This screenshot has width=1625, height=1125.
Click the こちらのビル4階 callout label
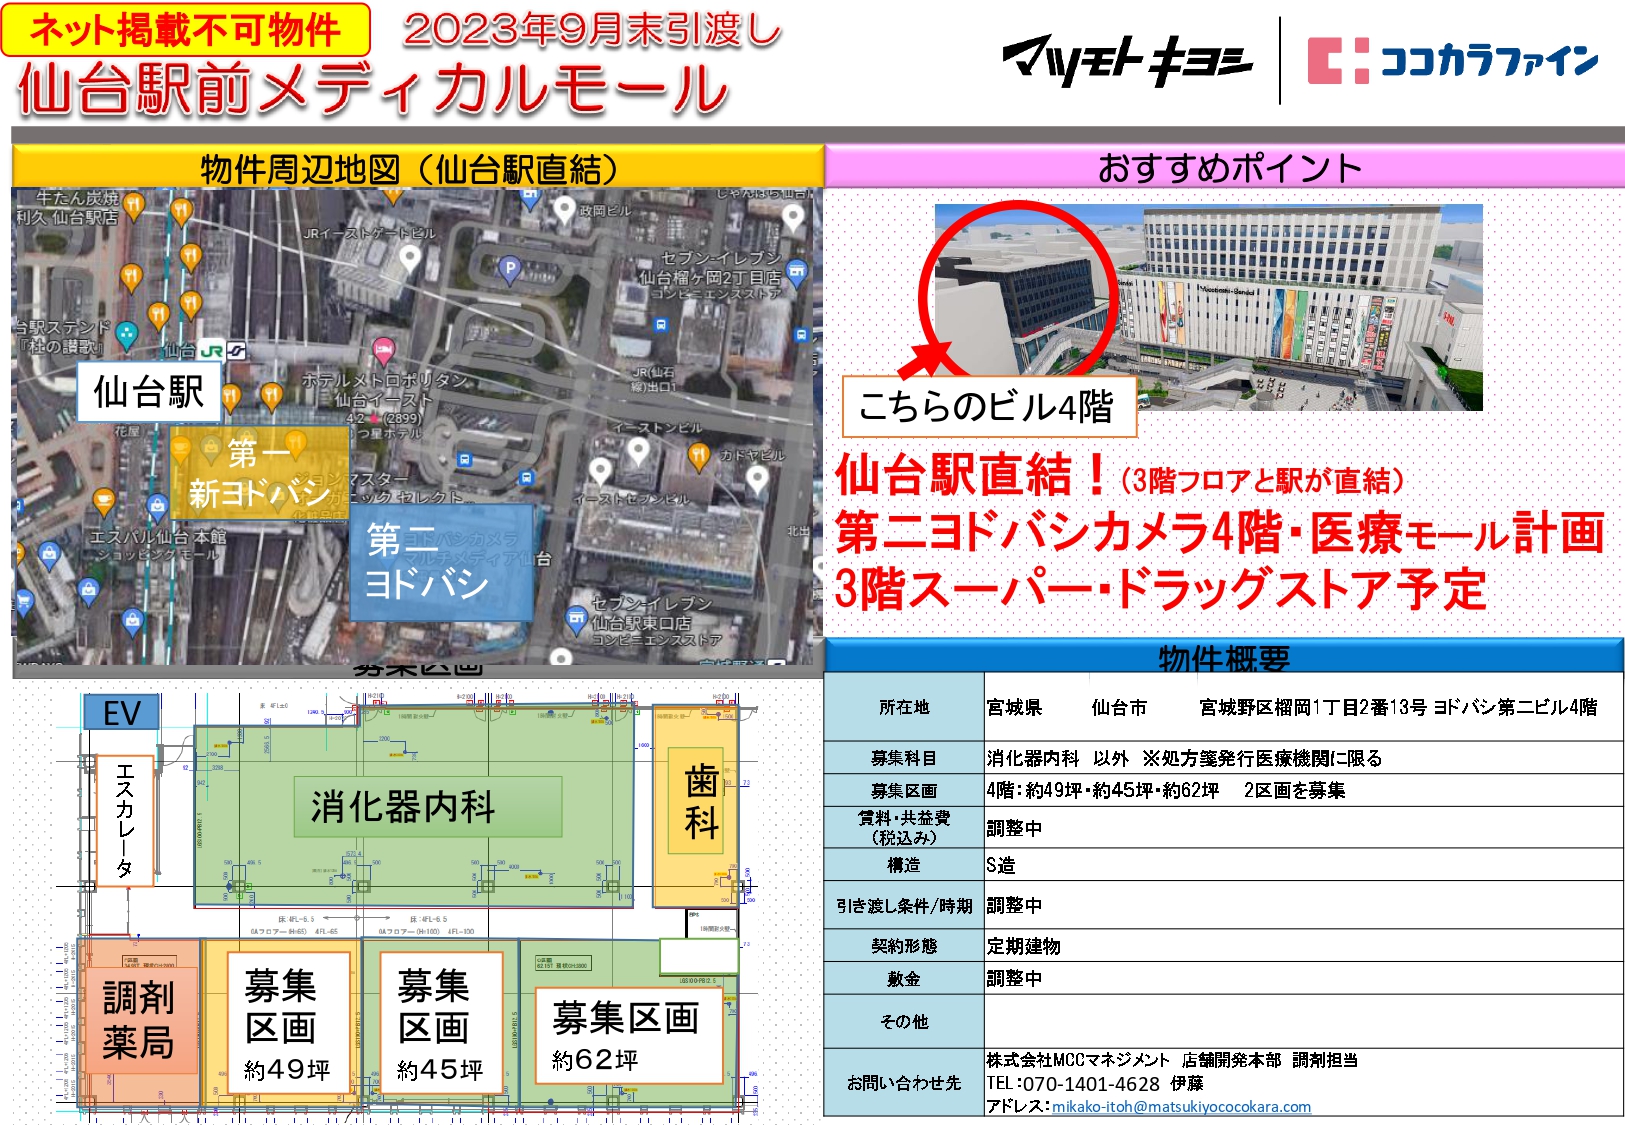coord(989,406)
